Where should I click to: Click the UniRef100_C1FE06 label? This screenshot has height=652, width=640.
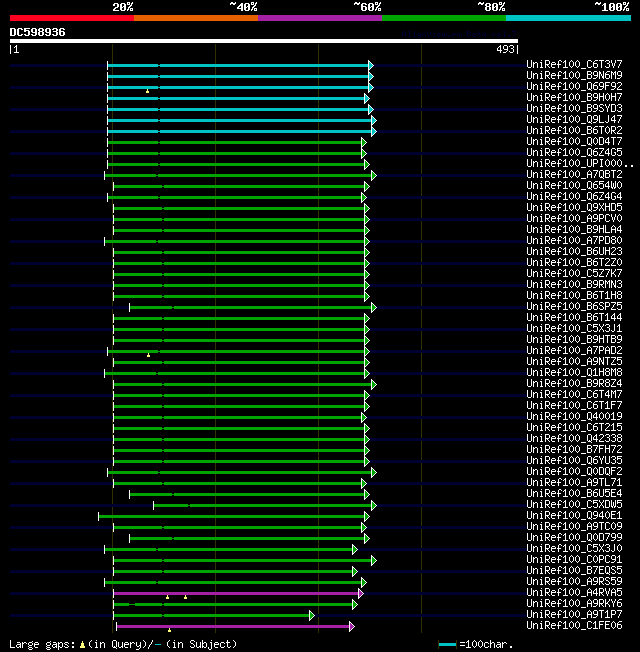574,625
